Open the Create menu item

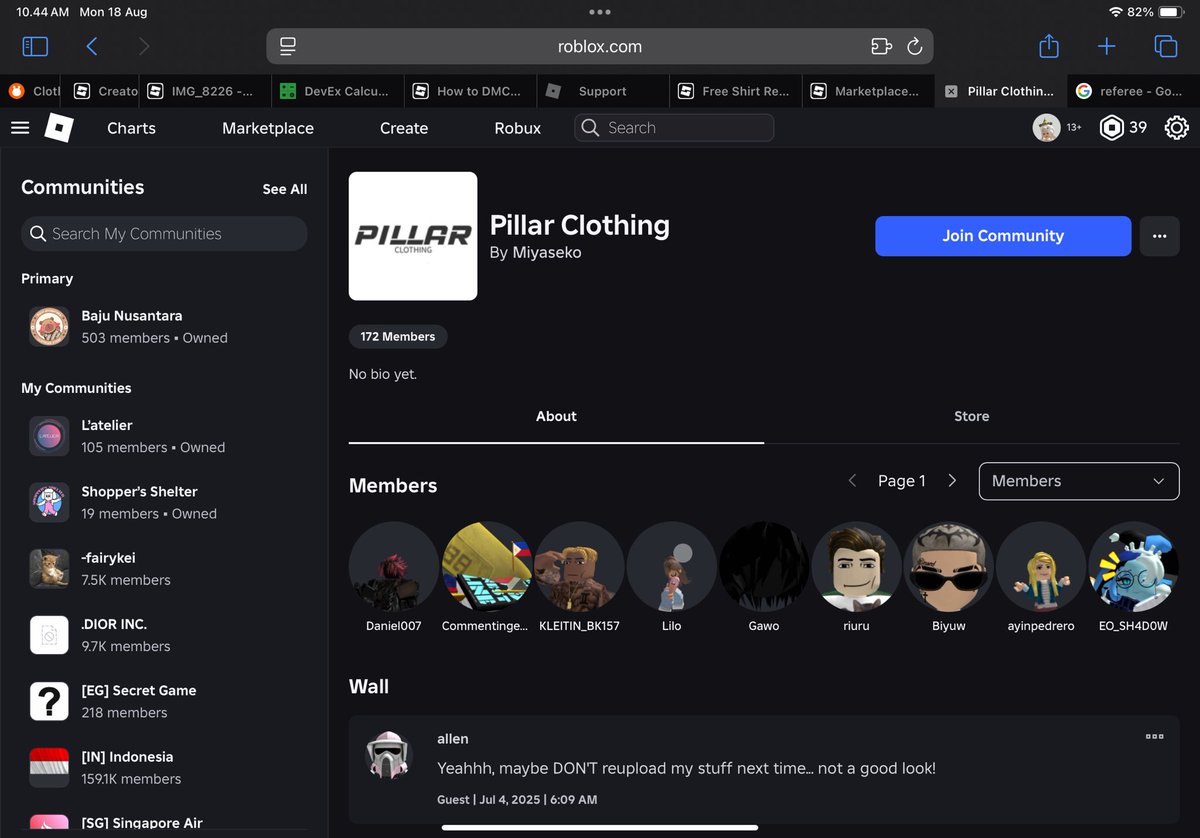pyautogui.click(x=404, y=128)
